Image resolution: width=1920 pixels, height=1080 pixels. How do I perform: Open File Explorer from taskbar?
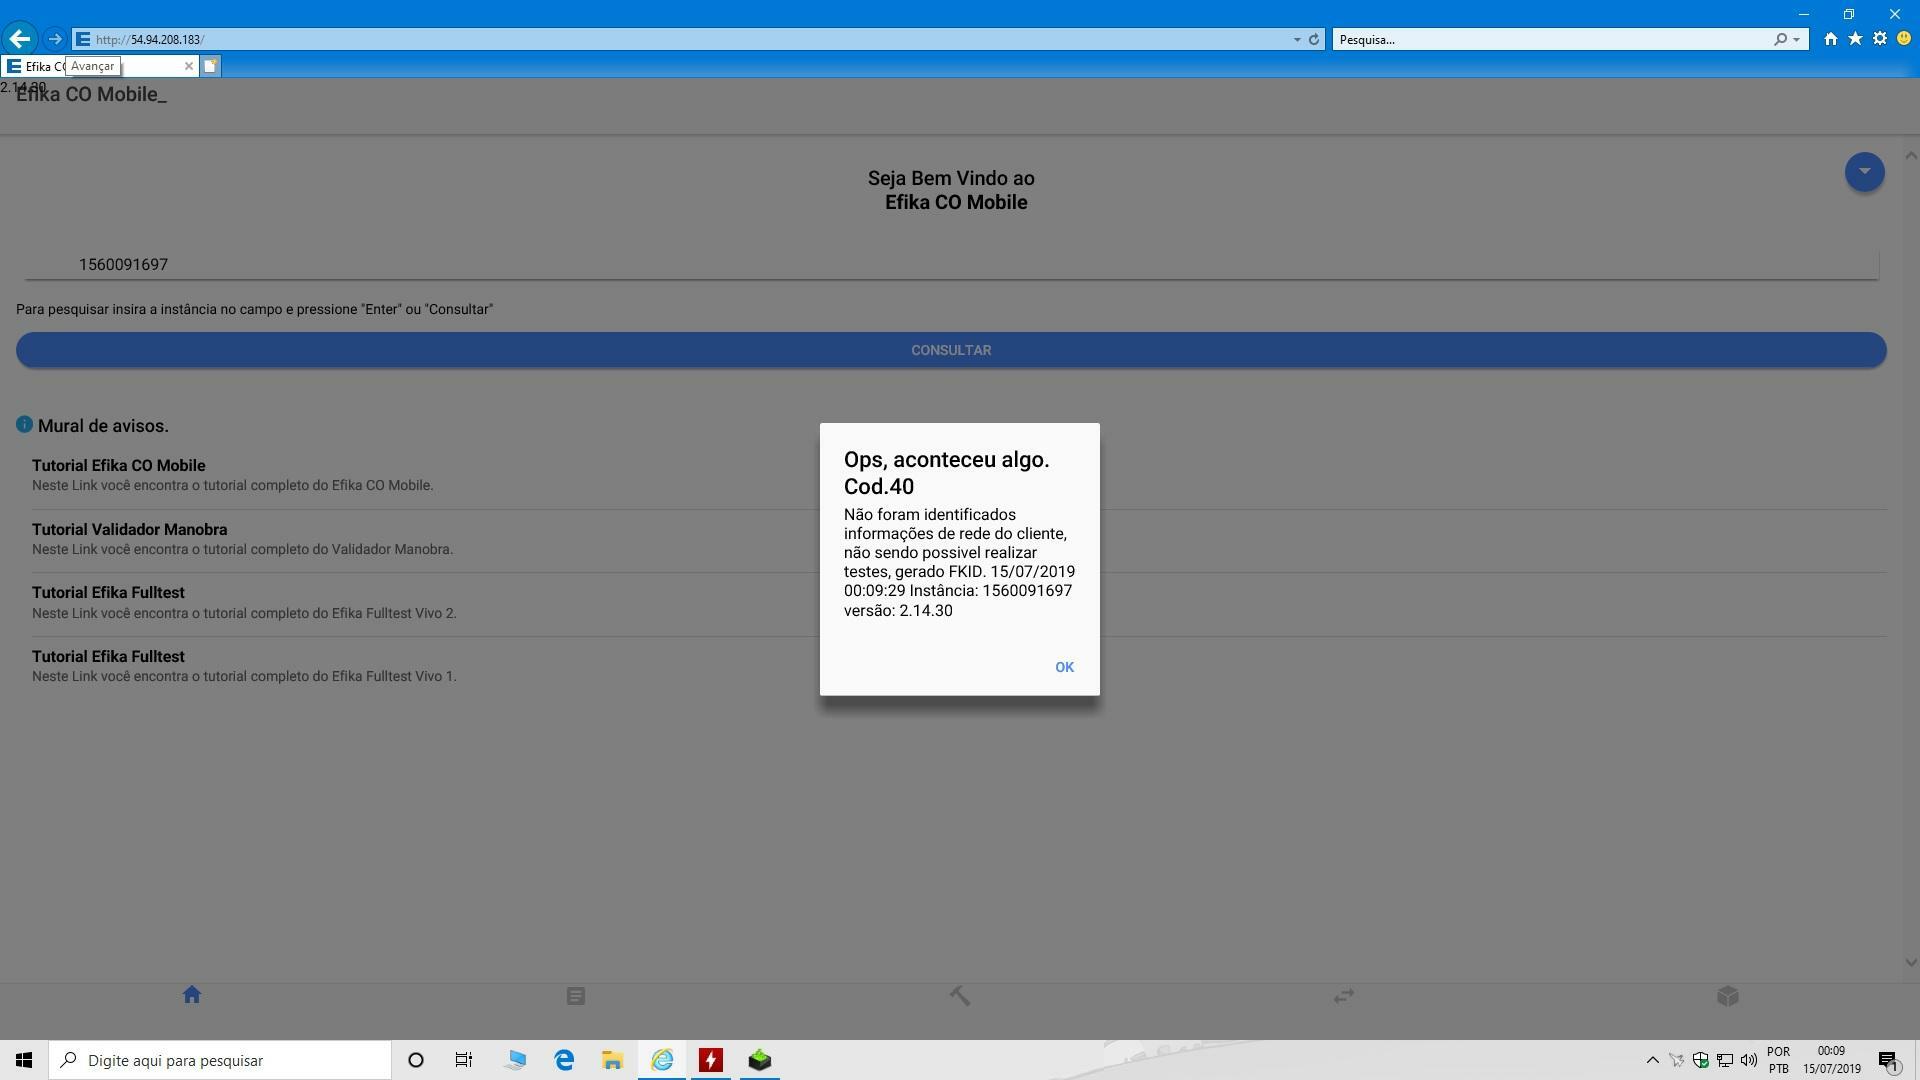coord(612,1060)
